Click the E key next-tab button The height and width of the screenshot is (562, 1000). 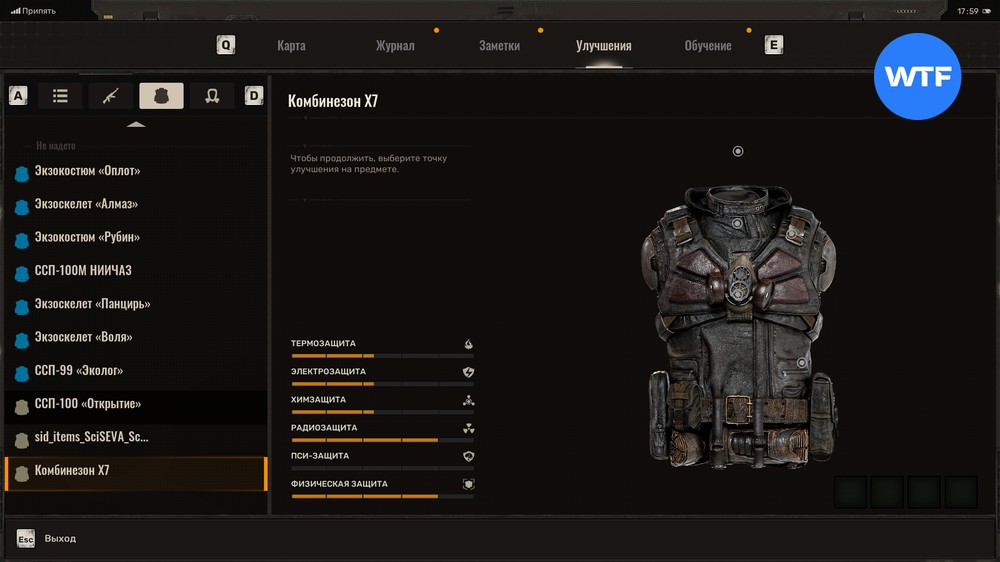773,45
